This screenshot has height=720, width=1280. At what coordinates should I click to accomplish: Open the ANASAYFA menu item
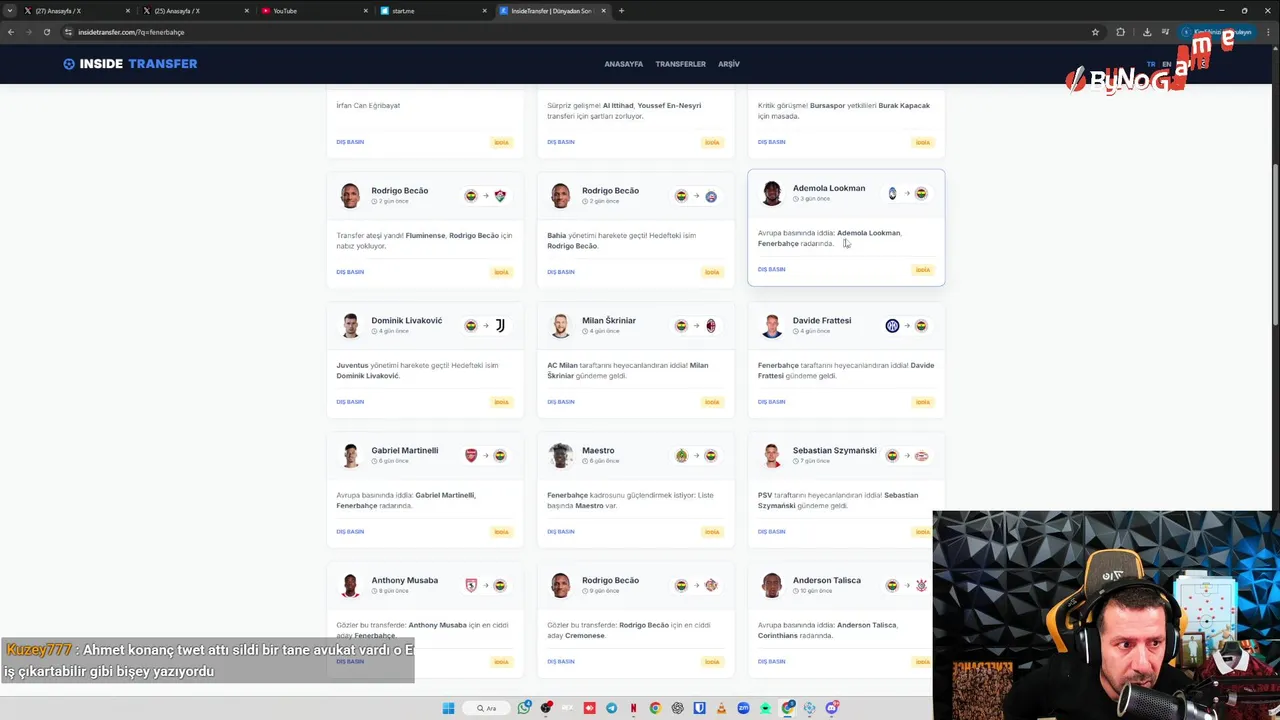[623, 64]
